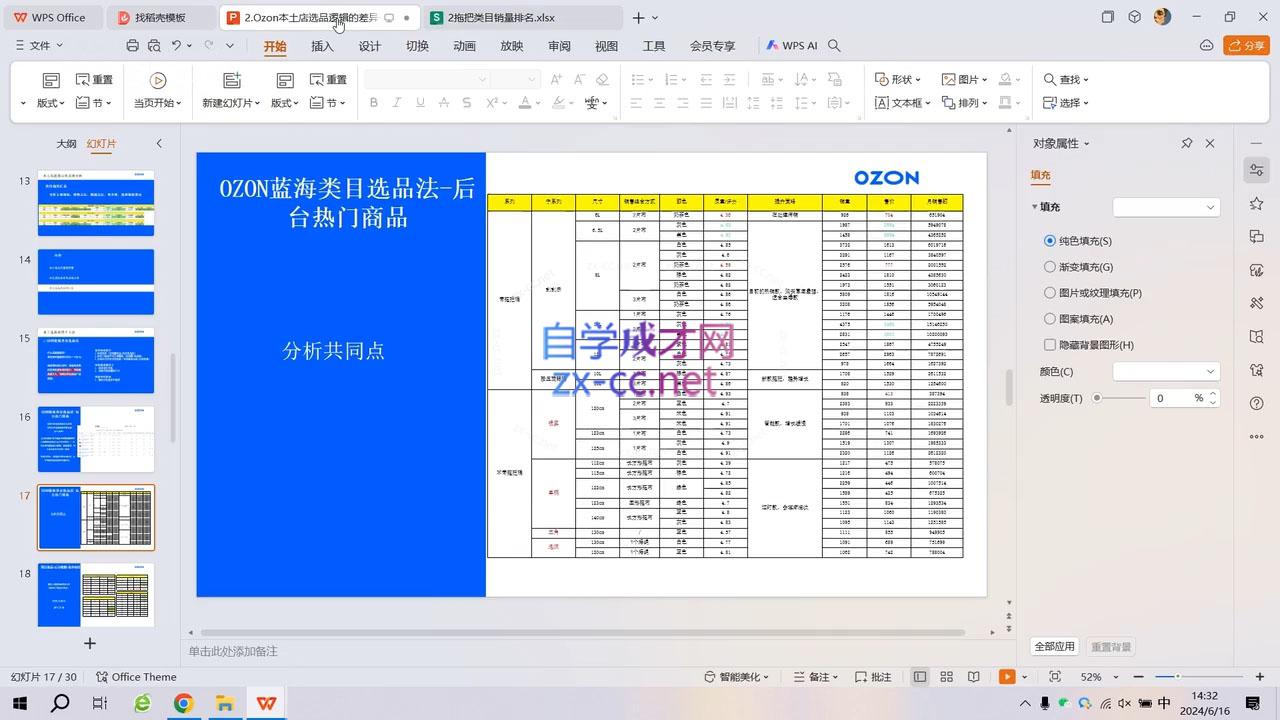Viewport: 1280px width, 720px height.
Task: Click the undo arrow icon
Action: [177, 46]
